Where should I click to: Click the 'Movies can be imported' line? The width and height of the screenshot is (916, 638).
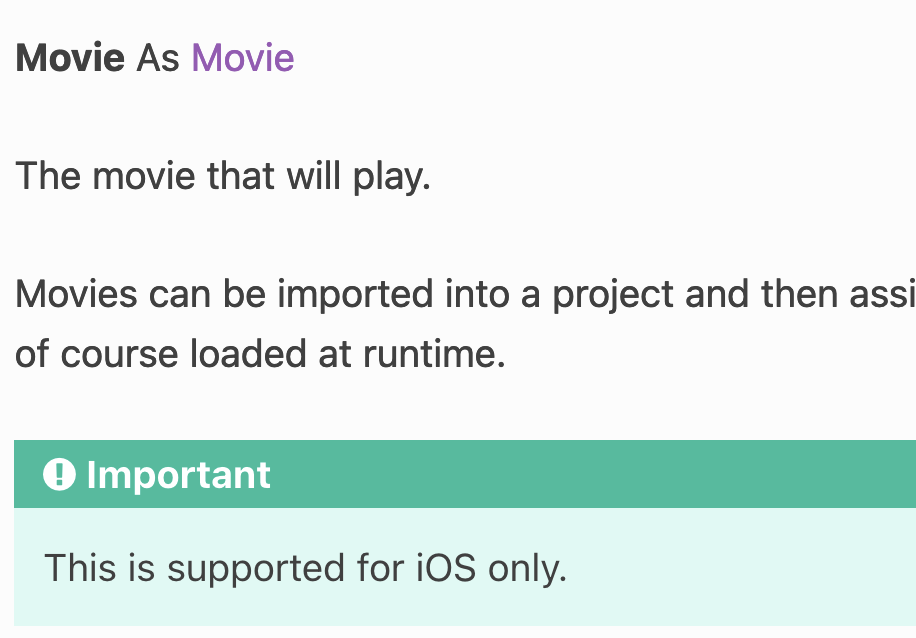point(465,294)
